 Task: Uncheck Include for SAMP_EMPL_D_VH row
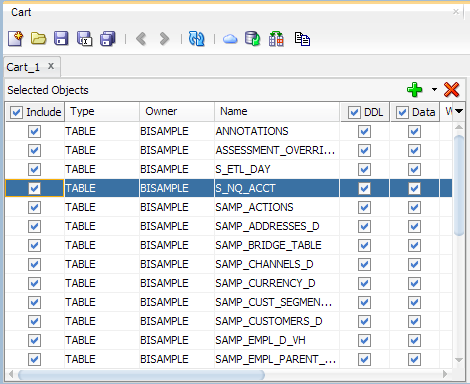34,340
